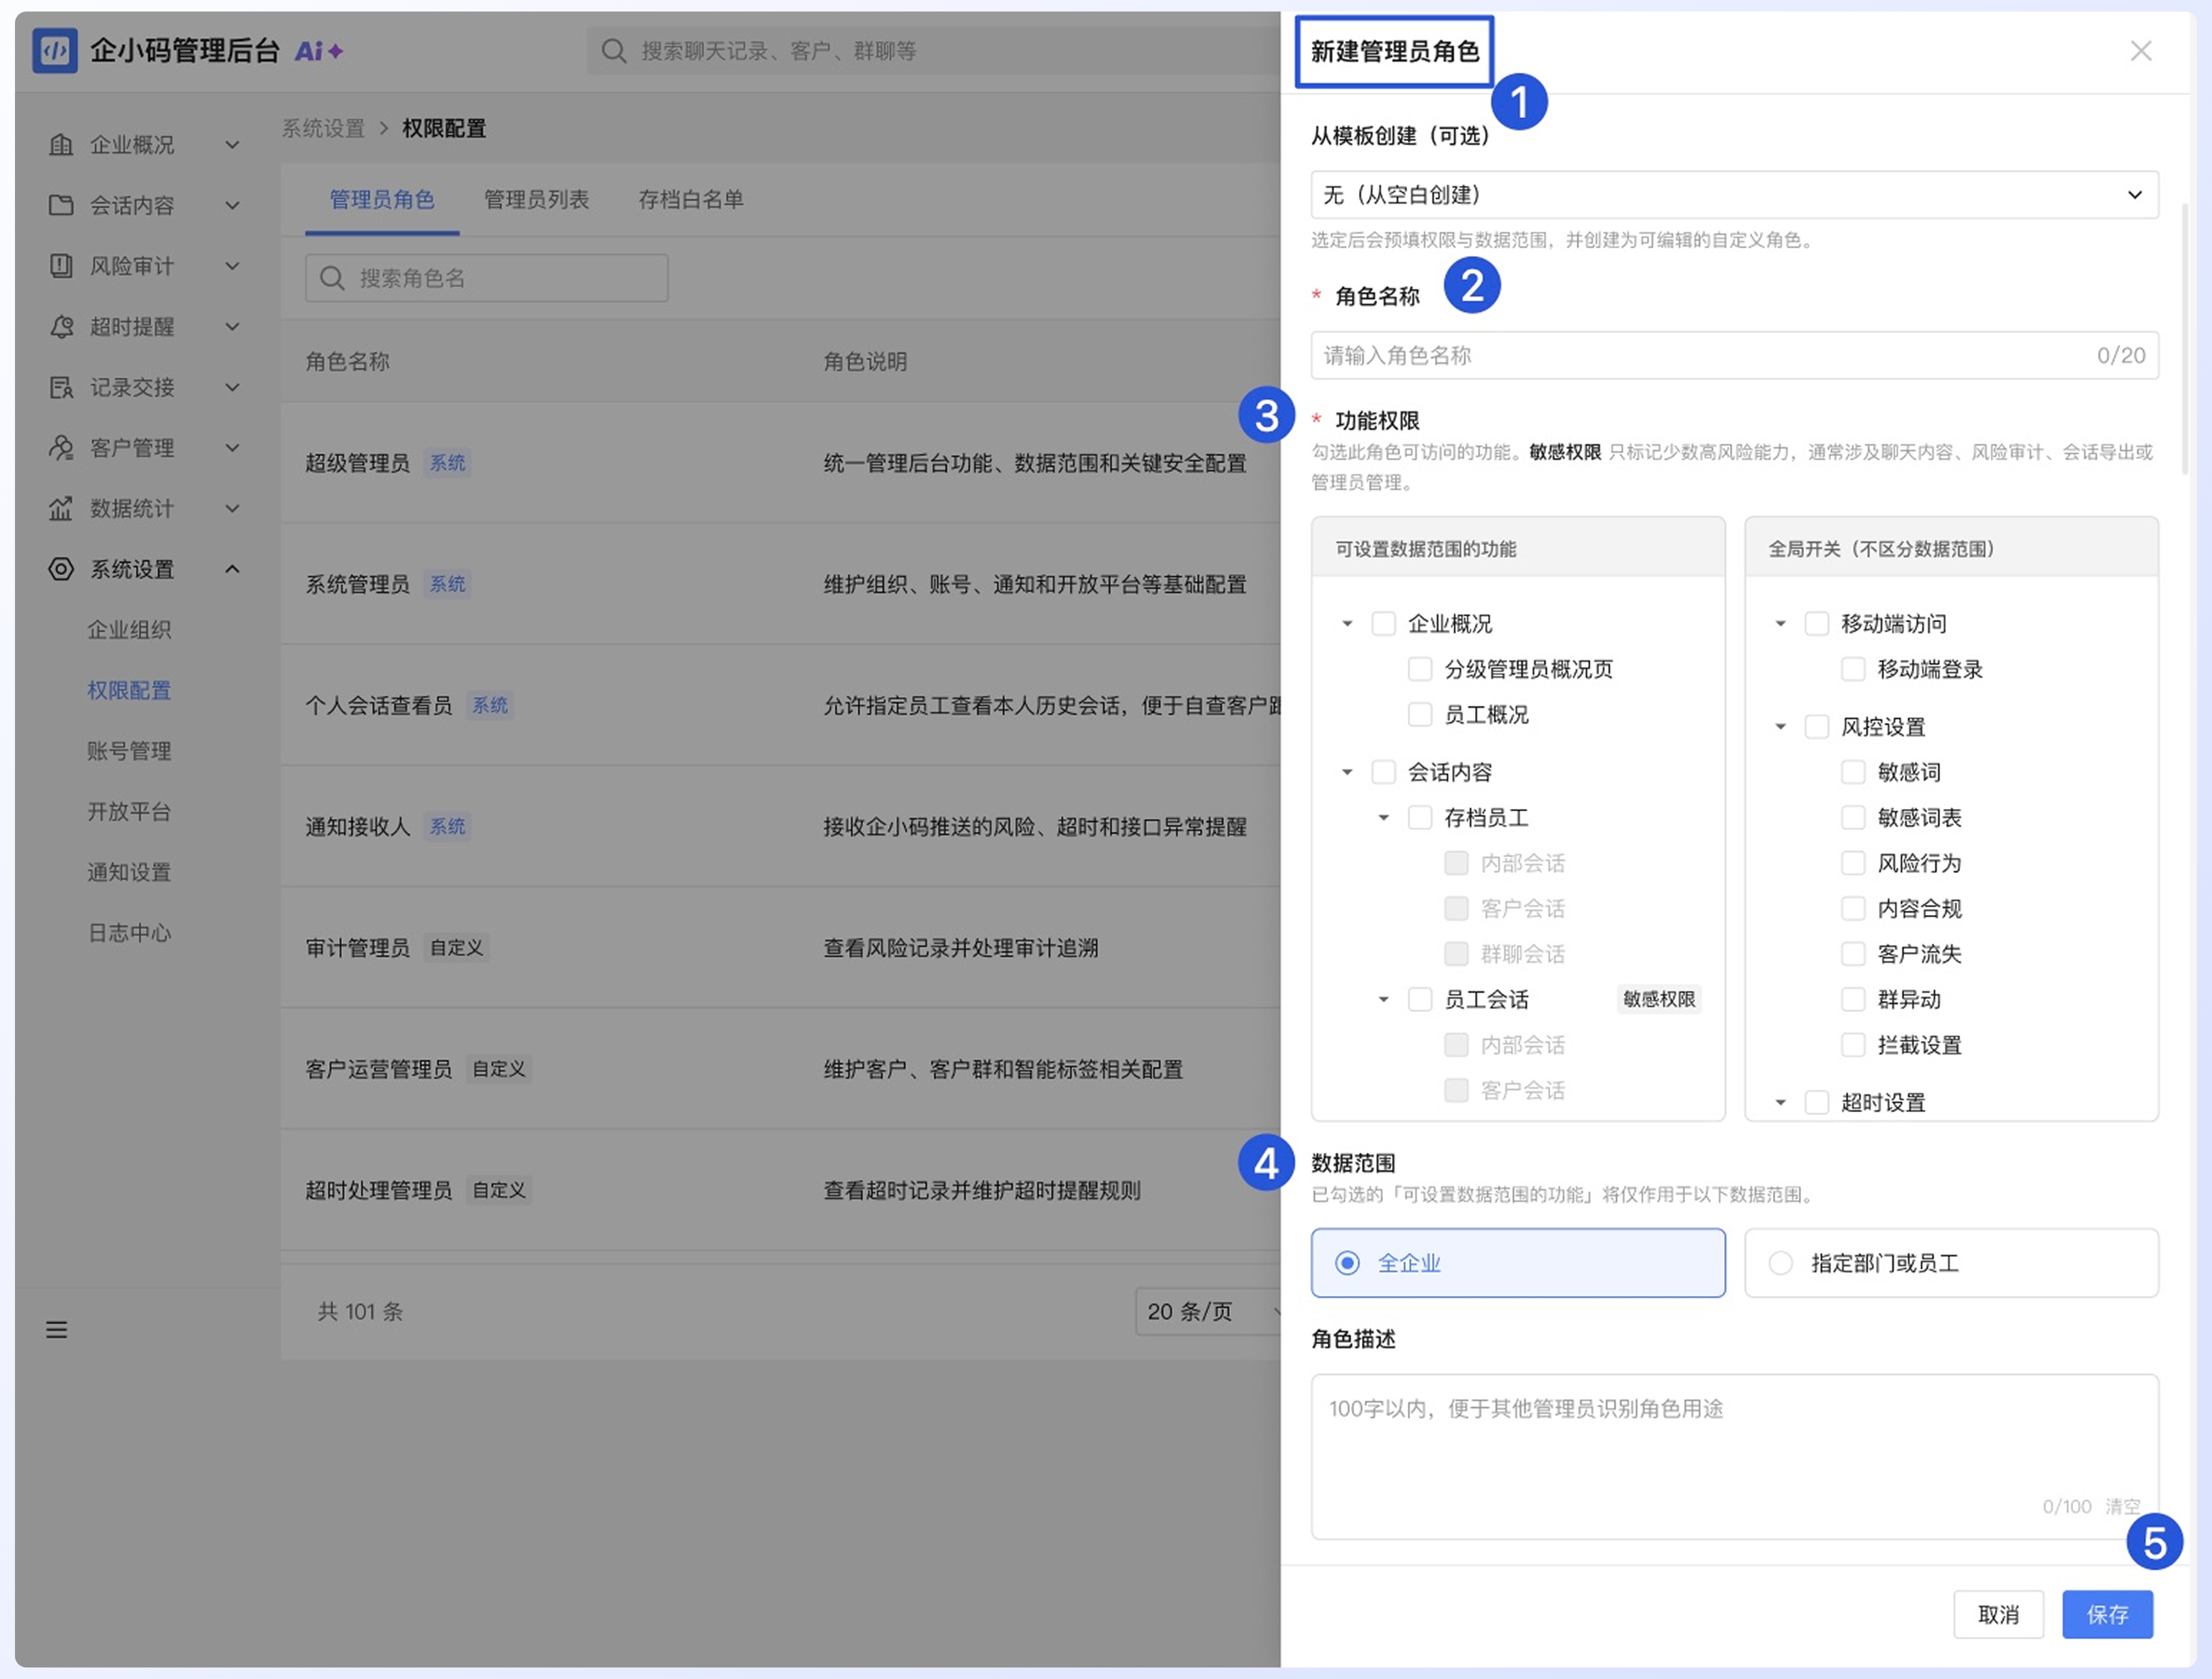The width and height of the screenshot is (2212, 1679).
Task: Collapse the 员工会话 tree node
Action: pos(1384,1000)
